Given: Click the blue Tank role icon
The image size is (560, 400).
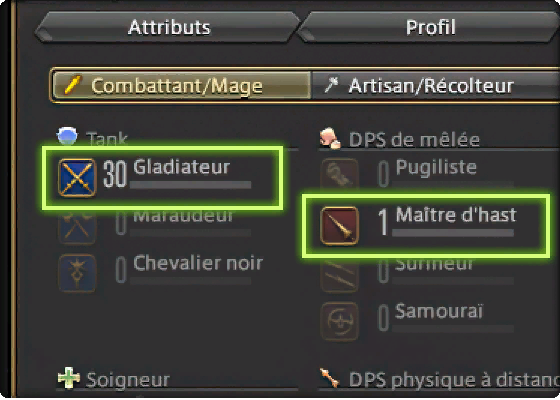Looking at the screenshot, I should tap(67, 136).
